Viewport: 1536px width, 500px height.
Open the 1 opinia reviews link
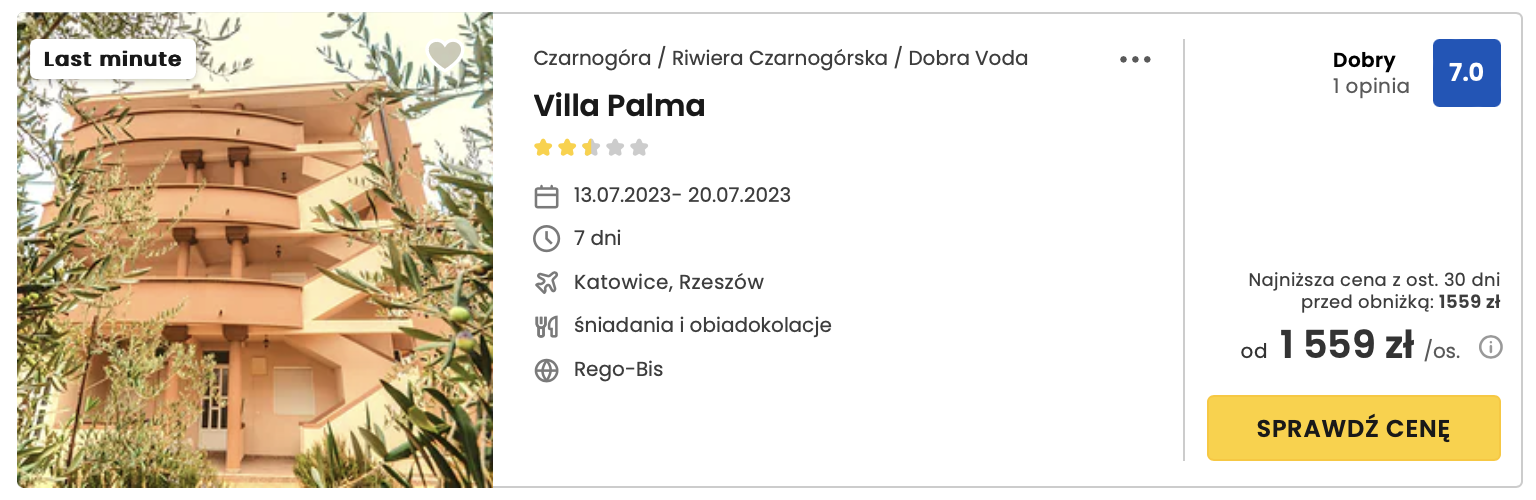[1370, 86]
